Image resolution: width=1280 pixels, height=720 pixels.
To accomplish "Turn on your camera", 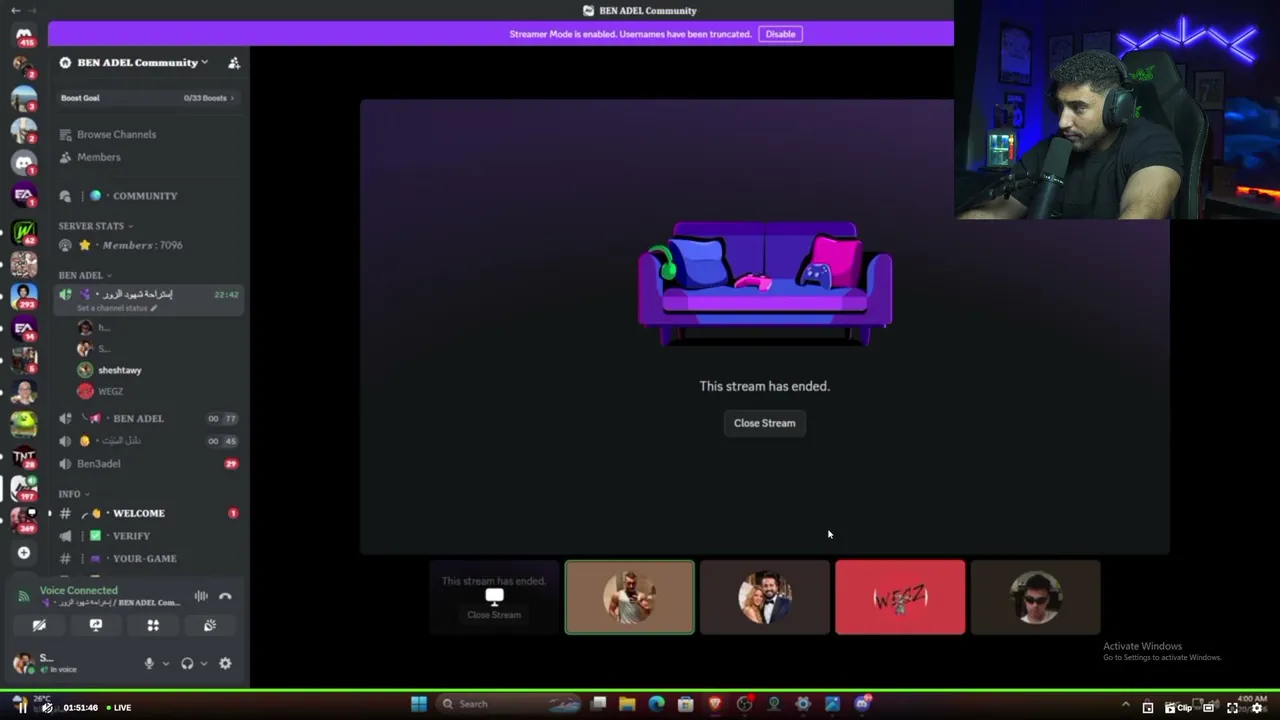I will pyautogui.click(x=39, y=625).
